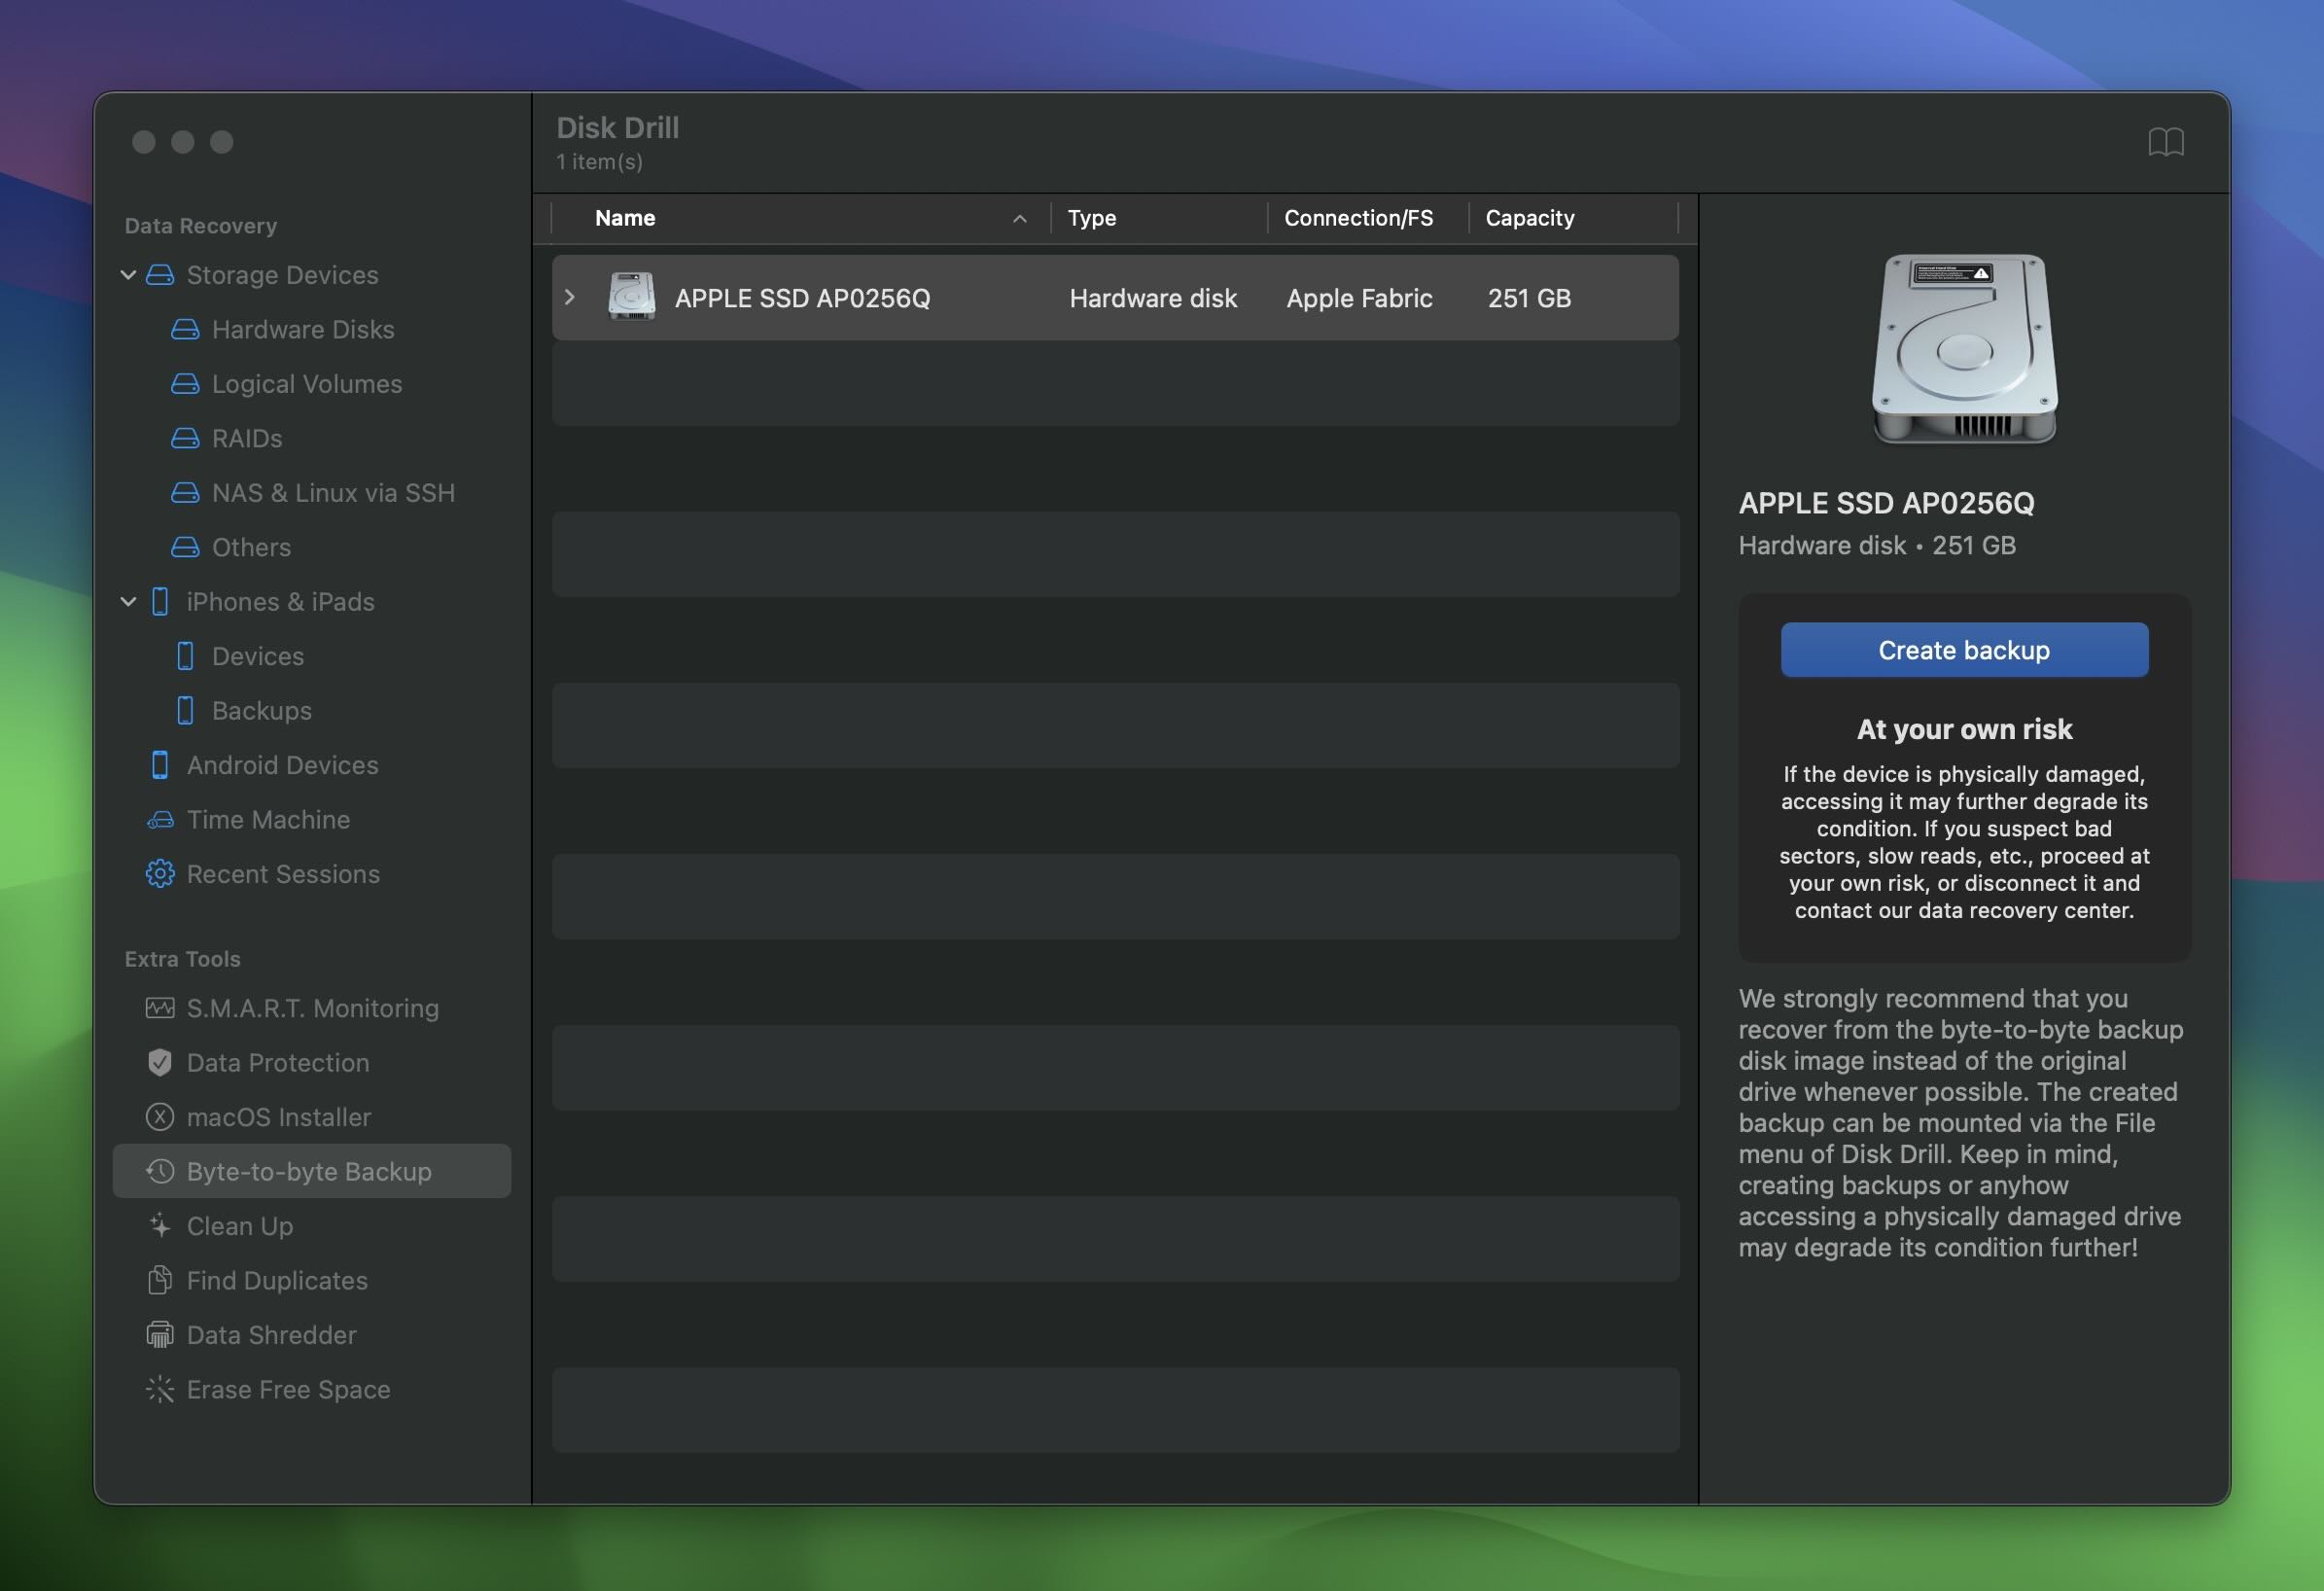Click the Others drive icon
This screenshot has width=2324, height=1591.
point(185,547)
